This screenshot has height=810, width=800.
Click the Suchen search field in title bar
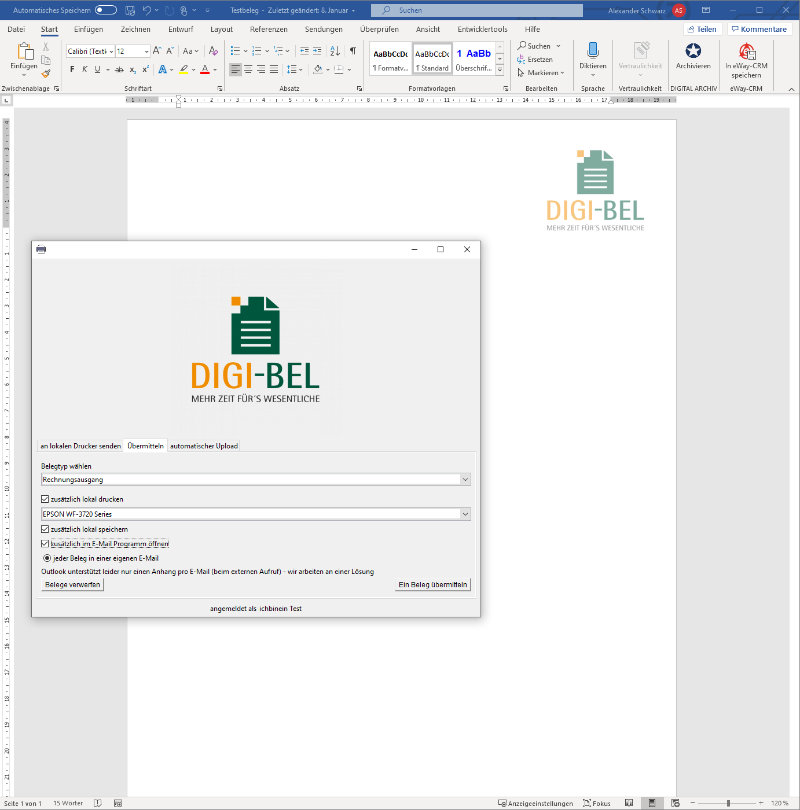click(x=477, y=10)
